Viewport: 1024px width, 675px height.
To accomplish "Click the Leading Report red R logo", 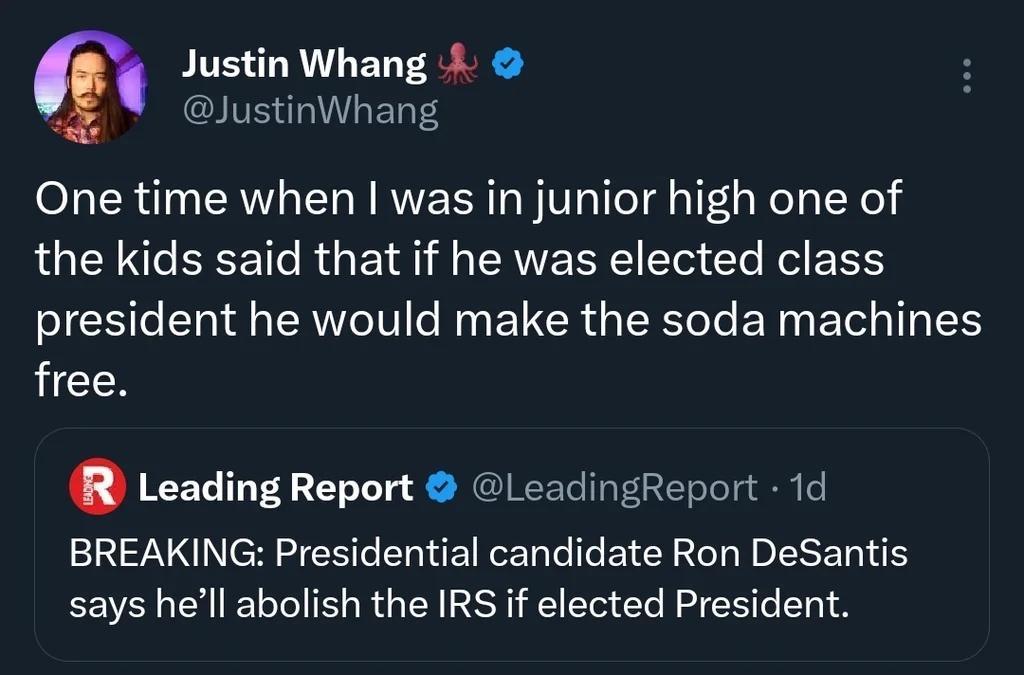I will [x=96, y=488].
